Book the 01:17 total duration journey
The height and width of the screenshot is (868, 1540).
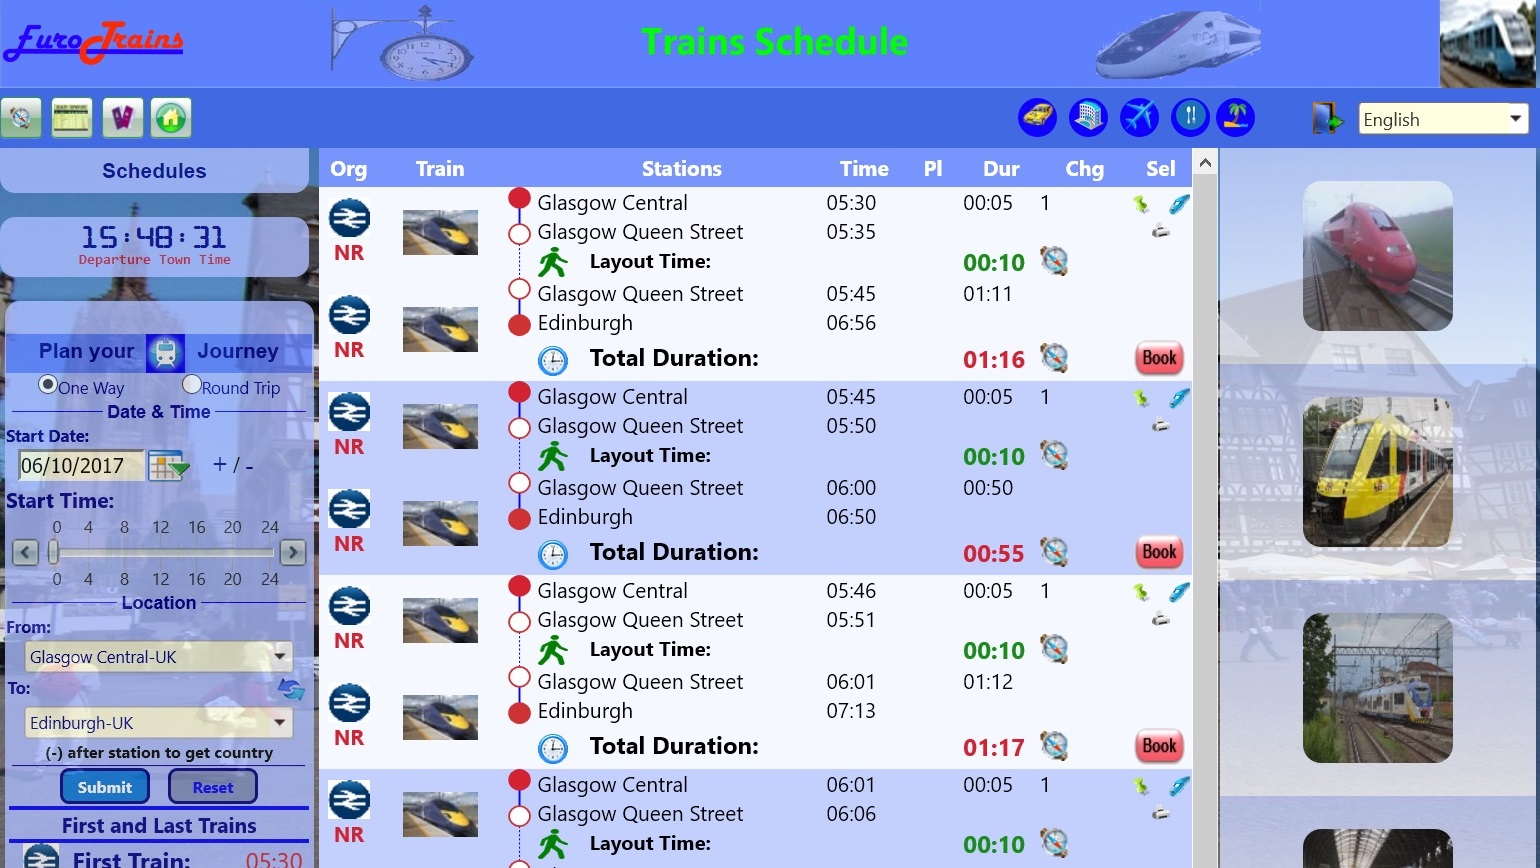point(1159,746)
